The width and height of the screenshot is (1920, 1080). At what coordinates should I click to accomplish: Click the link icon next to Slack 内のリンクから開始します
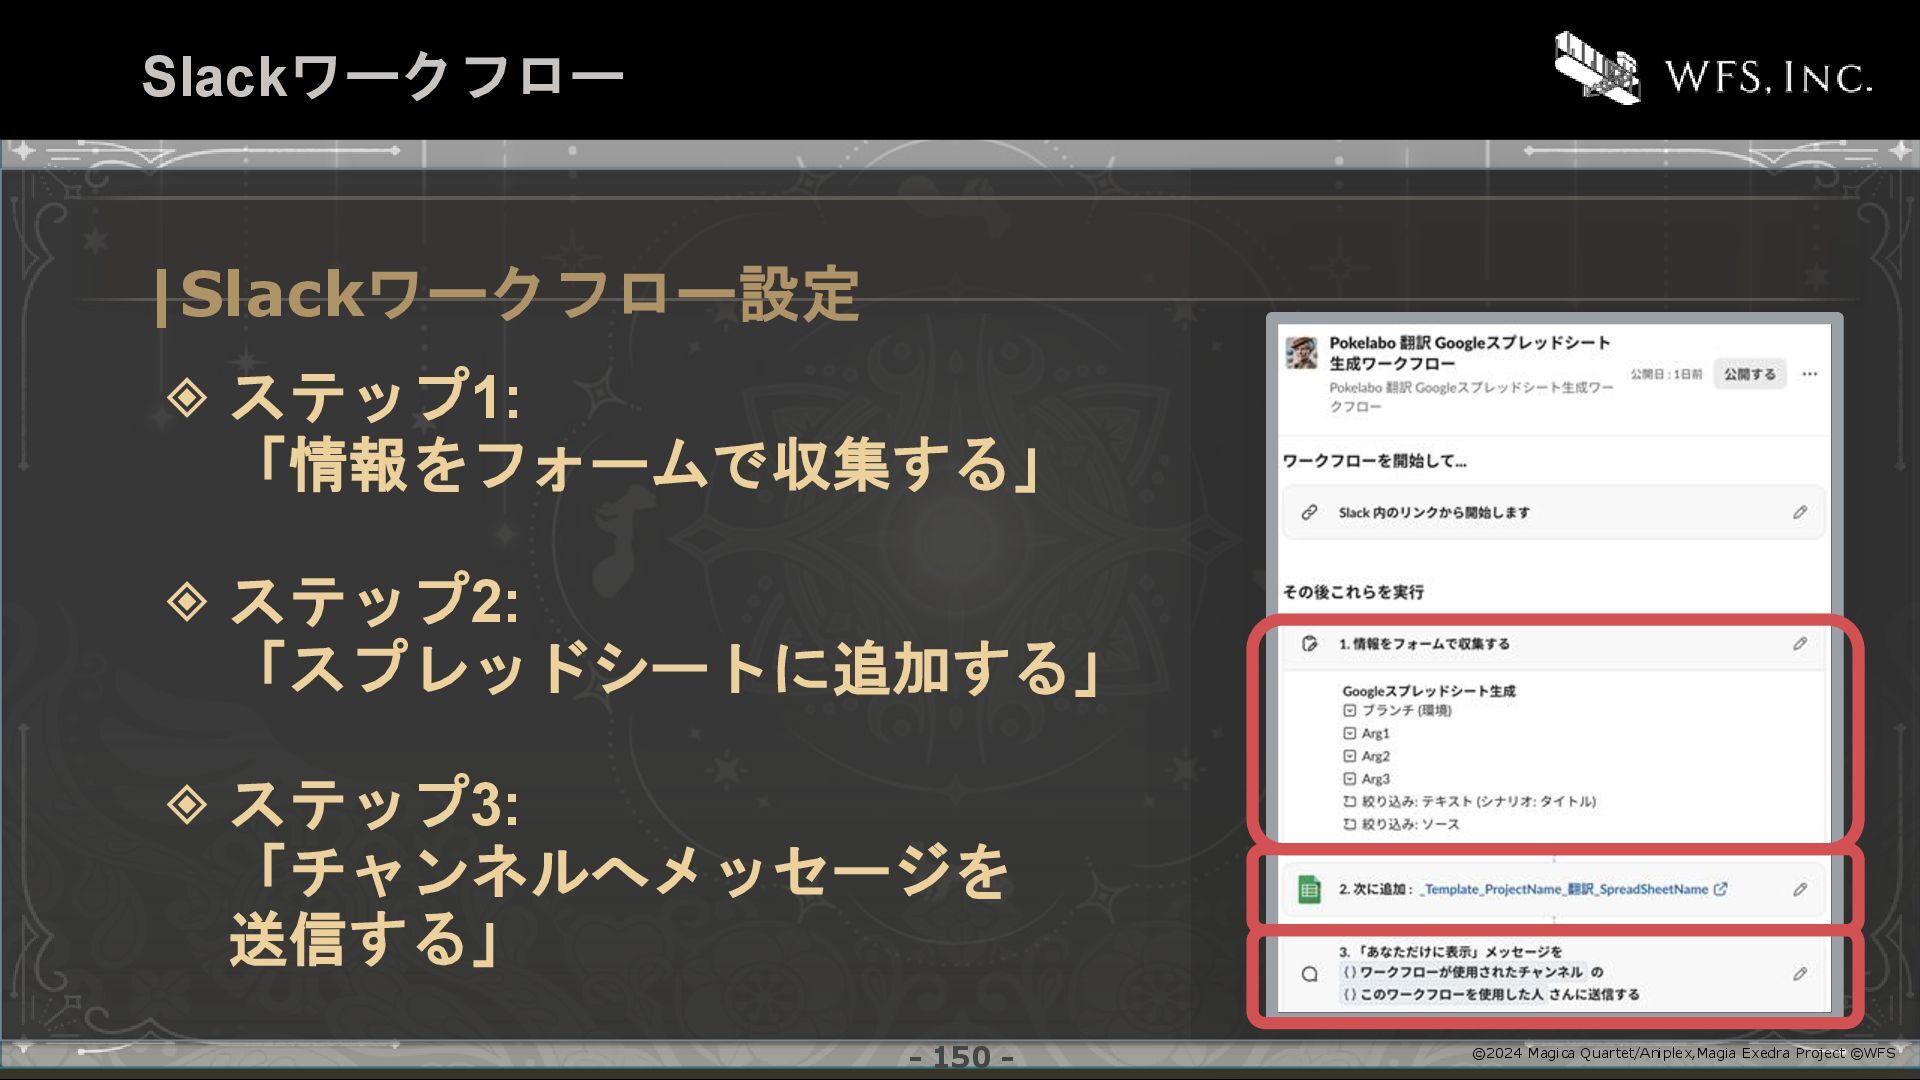pyautogui.click(x=1309, y=512)
